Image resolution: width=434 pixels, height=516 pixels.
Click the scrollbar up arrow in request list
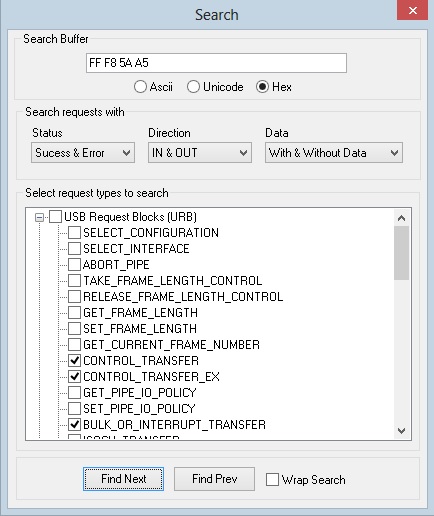[401, 218]
